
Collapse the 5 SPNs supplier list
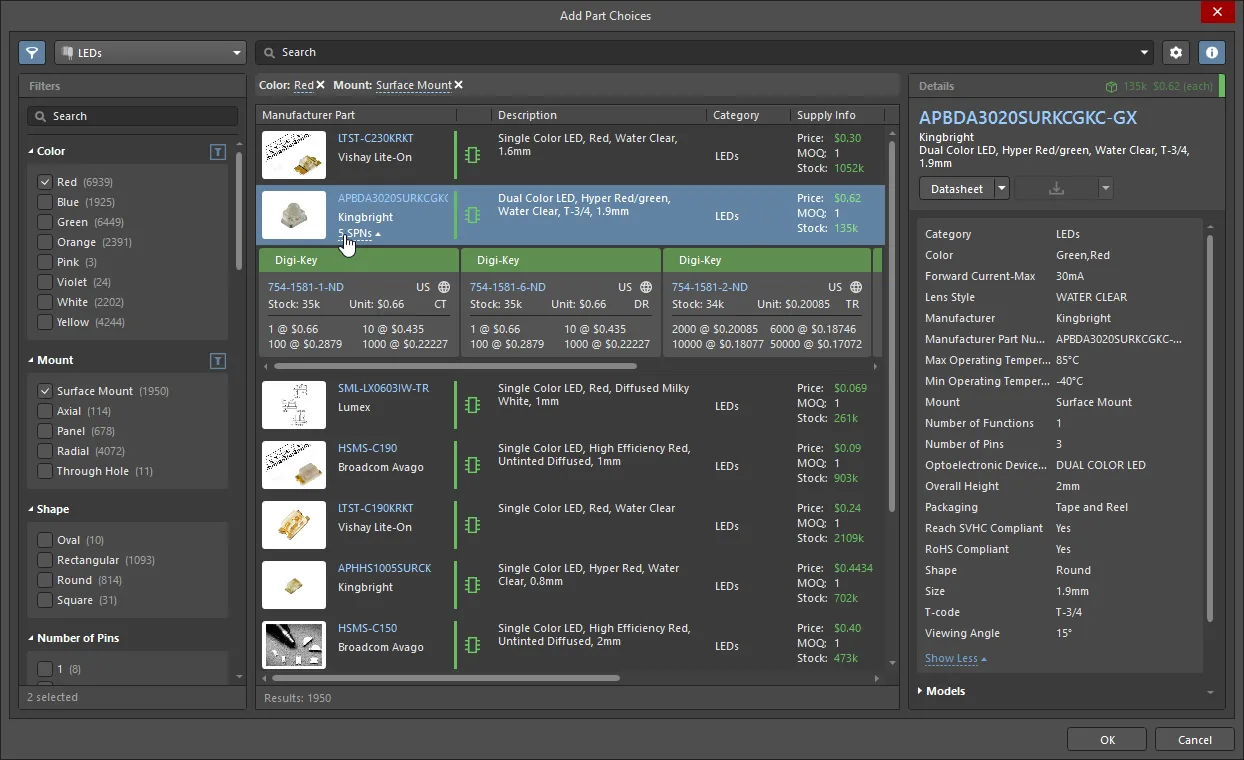coord(359,234)
